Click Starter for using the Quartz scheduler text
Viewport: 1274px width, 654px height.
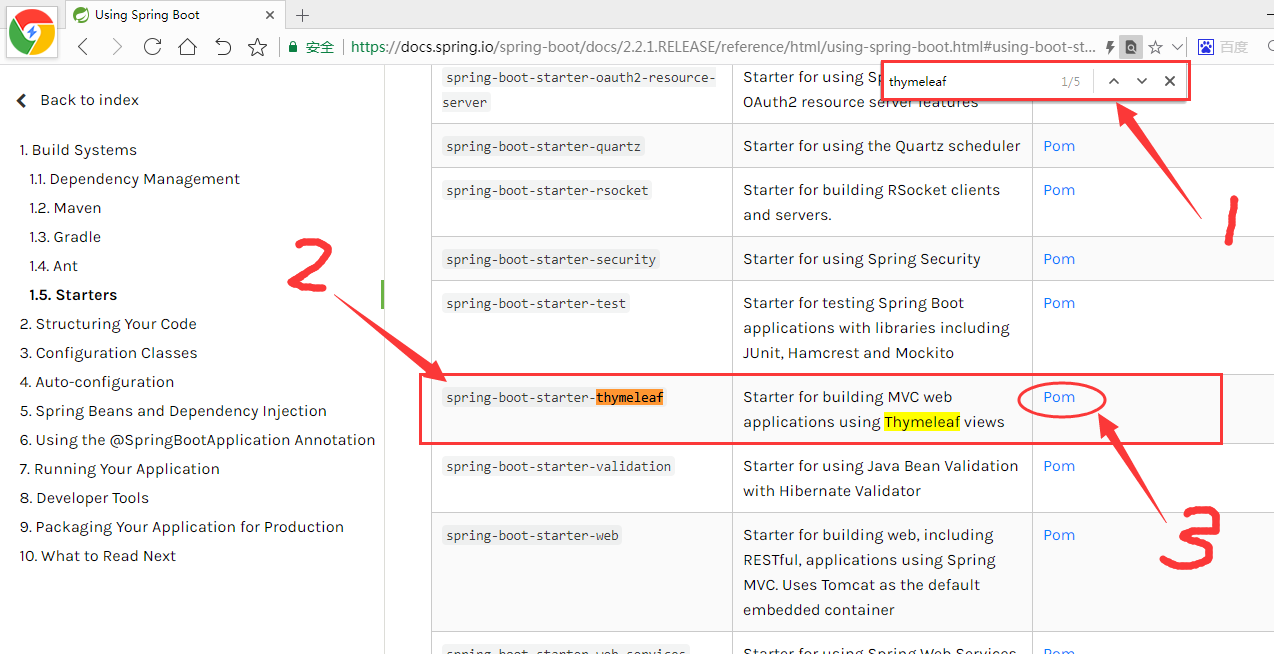click(882, 146)
